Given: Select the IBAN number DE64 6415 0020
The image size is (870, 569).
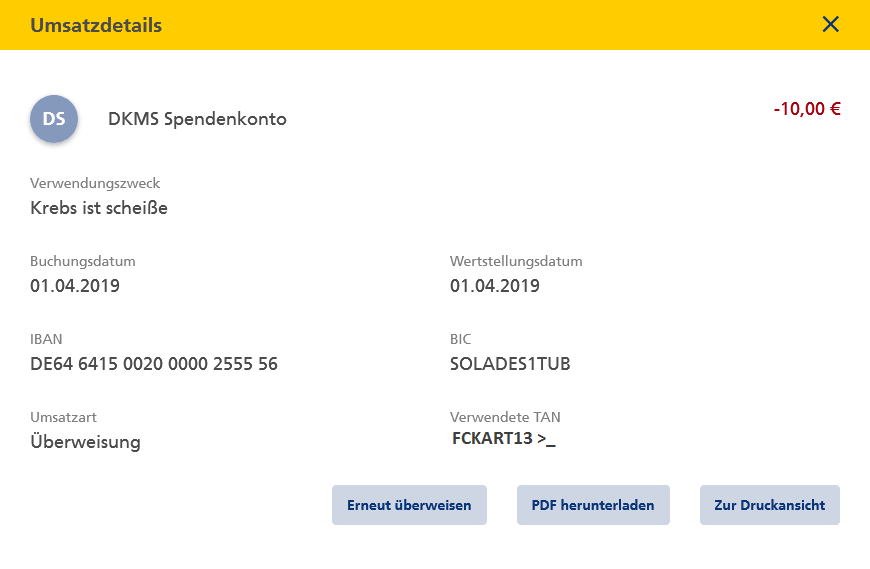Looking at the screenshot, I should pyautogui.click(x=154, y=364).
